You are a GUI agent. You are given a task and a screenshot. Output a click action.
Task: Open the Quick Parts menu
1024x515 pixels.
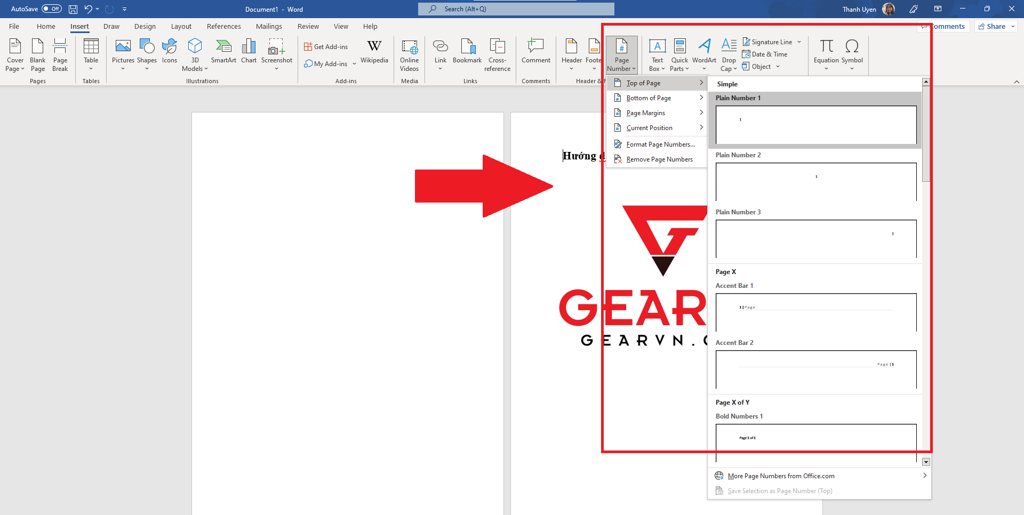click(x=679, y=55)
